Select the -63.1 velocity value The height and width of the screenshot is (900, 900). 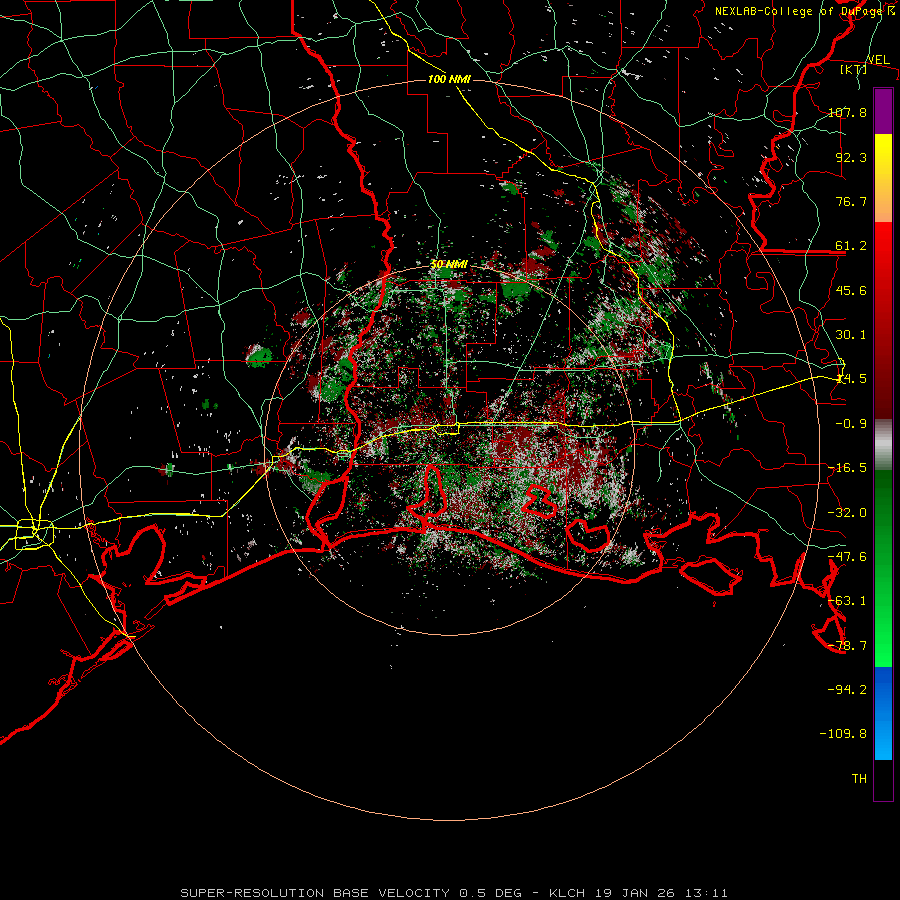pos(847,601)
